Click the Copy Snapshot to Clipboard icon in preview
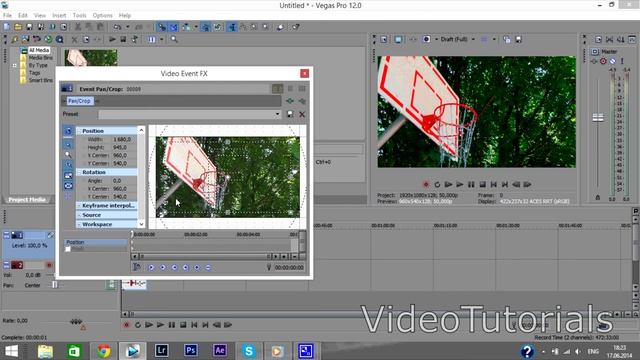Viewport: 640px width, 360px height. point(507,40)
